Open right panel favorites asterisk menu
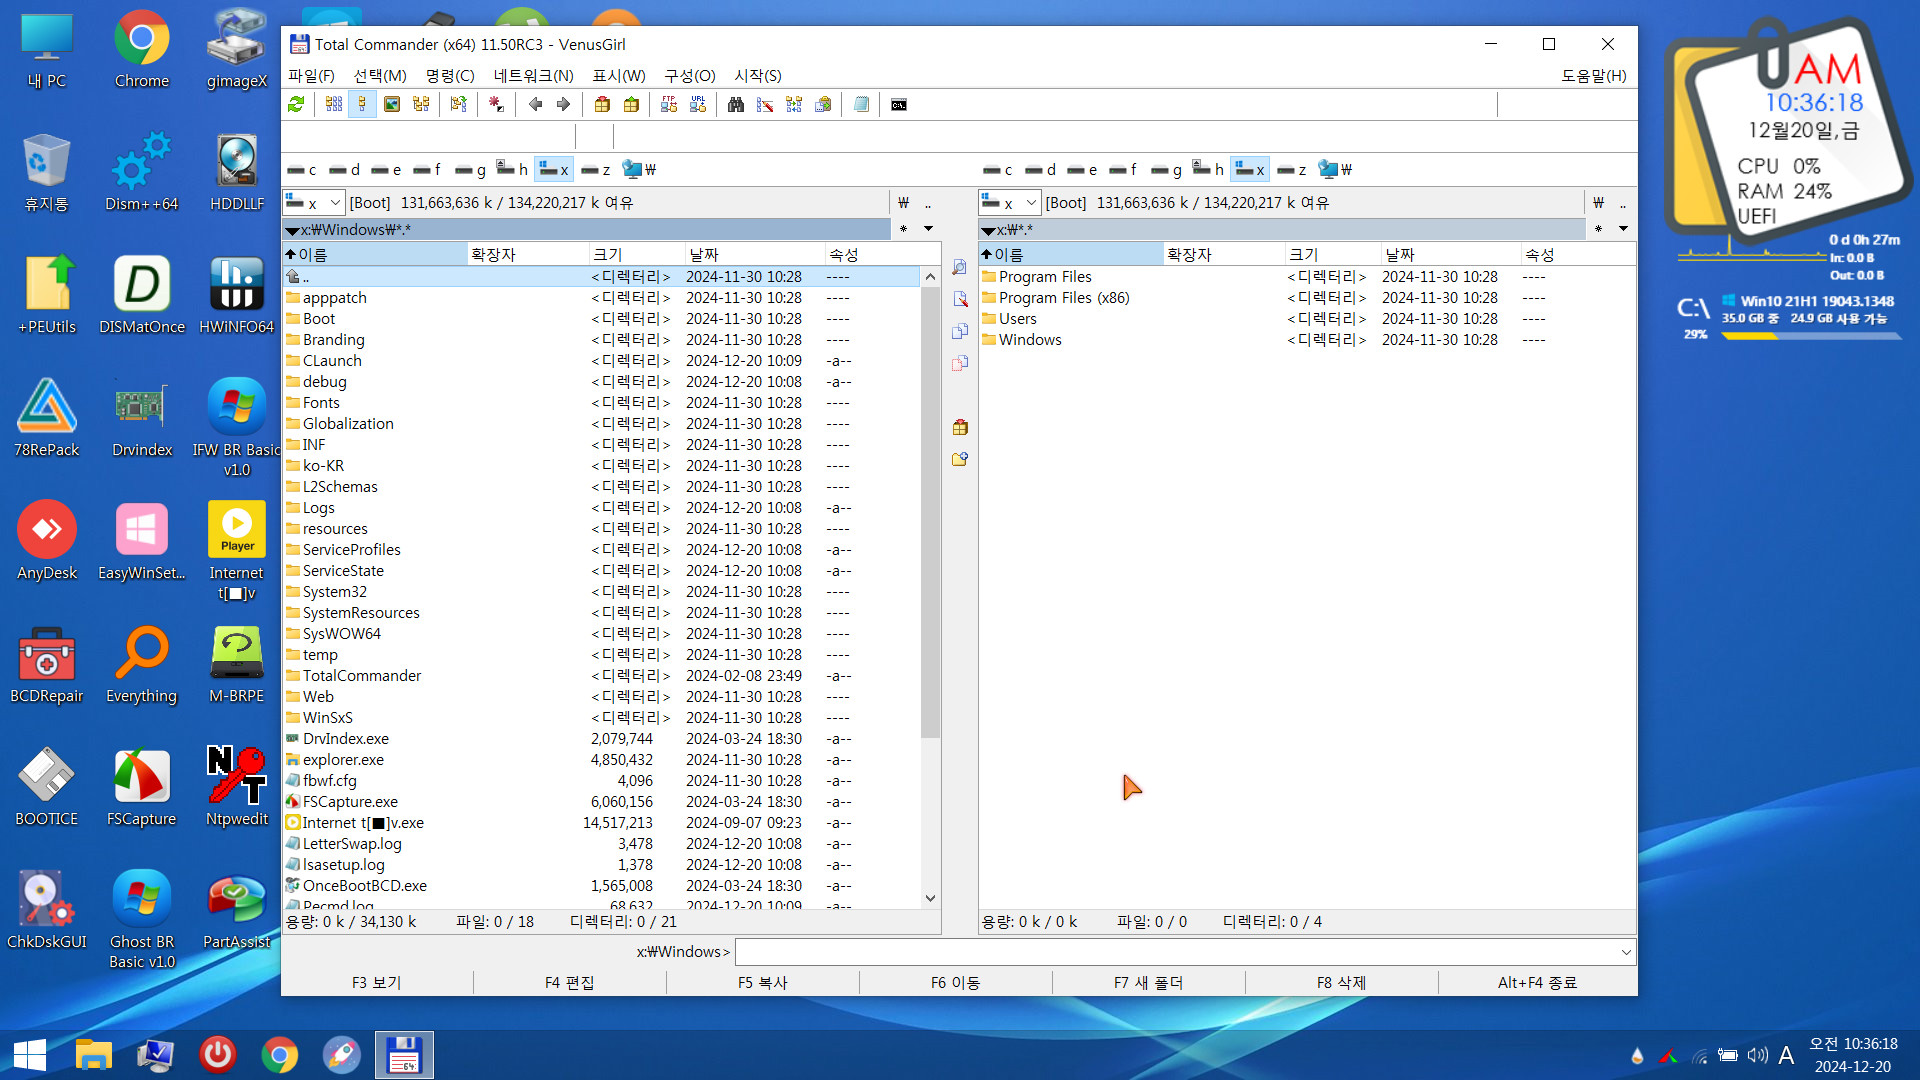Viewport: 1920px width, 1080px height. (1598, 229)
